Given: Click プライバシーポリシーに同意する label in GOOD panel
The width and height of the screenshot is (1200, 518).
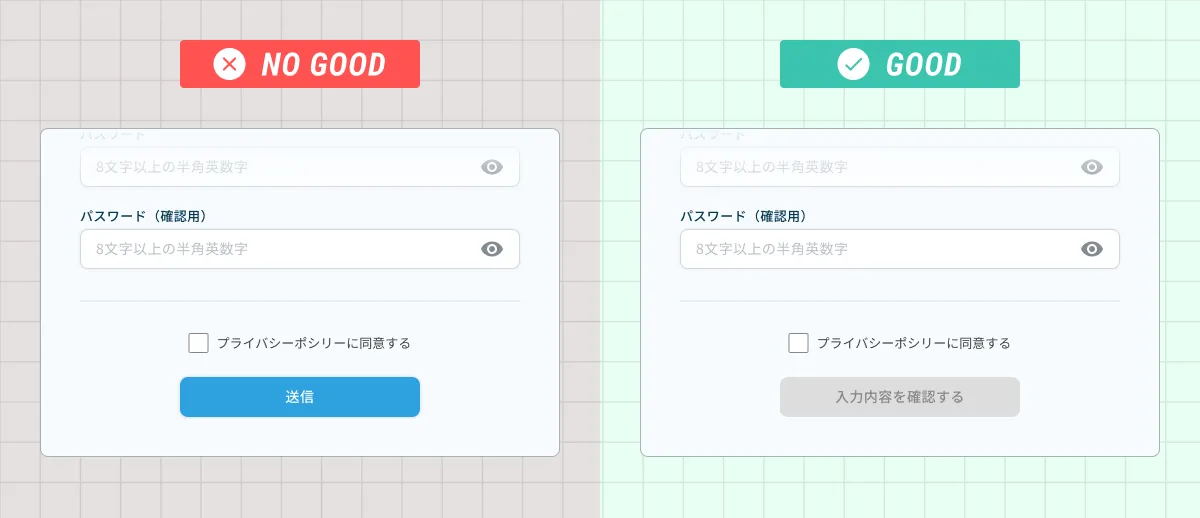Looking at the screenshot, I should 914,343.
